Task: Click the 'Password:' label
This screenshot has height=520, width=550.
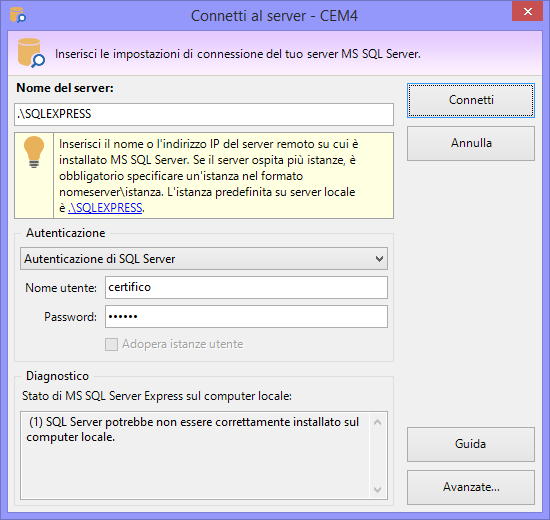Action: 71,317
